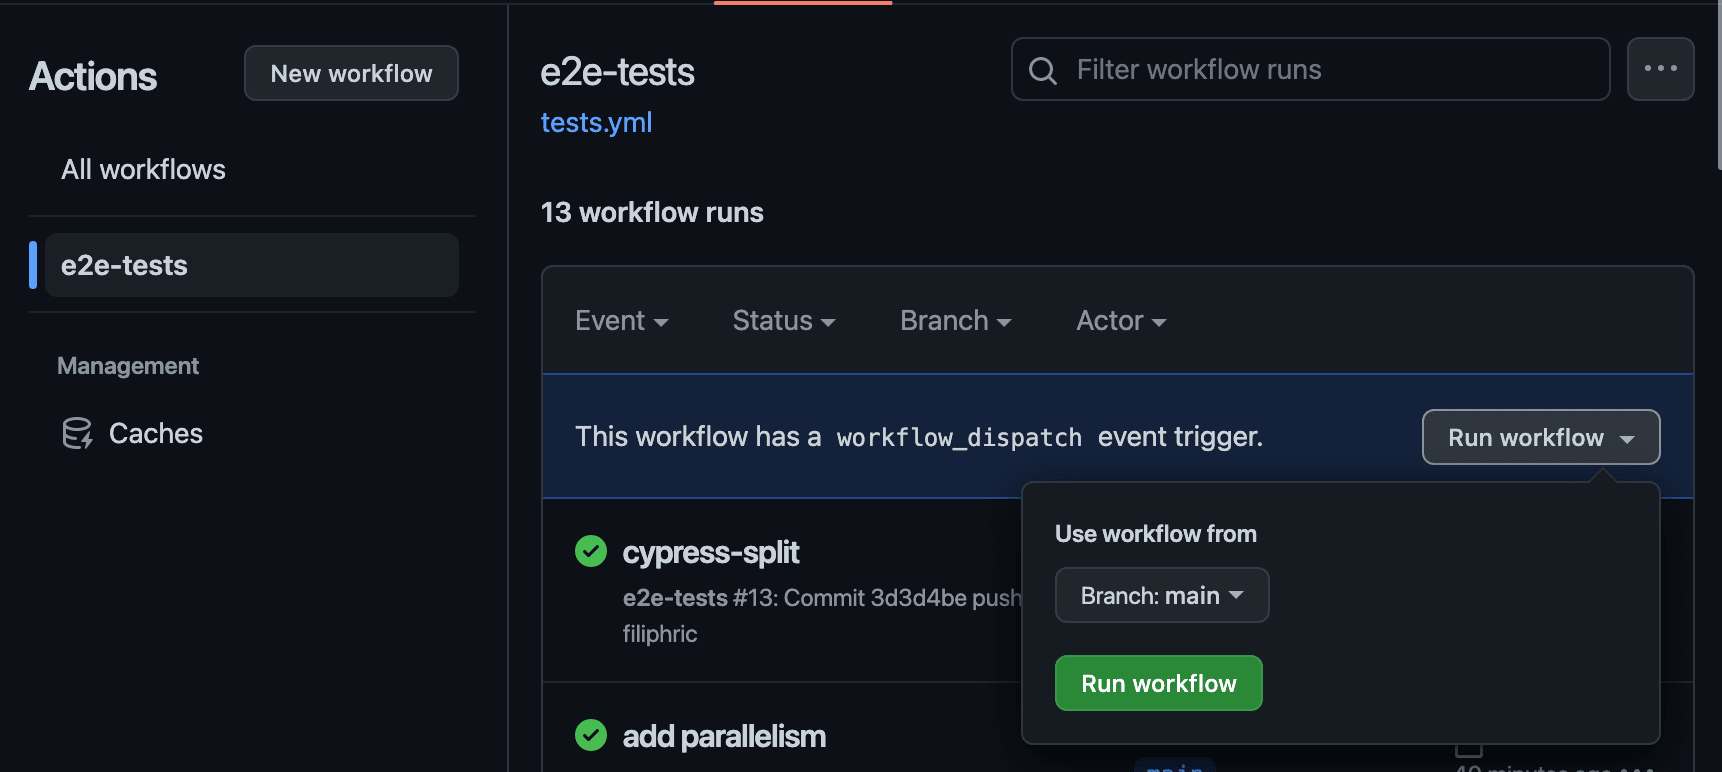This screenshot has height=772, width=1722.
Task: Toggle the Run workflow dropdown button
Action: coord(1541,437)
